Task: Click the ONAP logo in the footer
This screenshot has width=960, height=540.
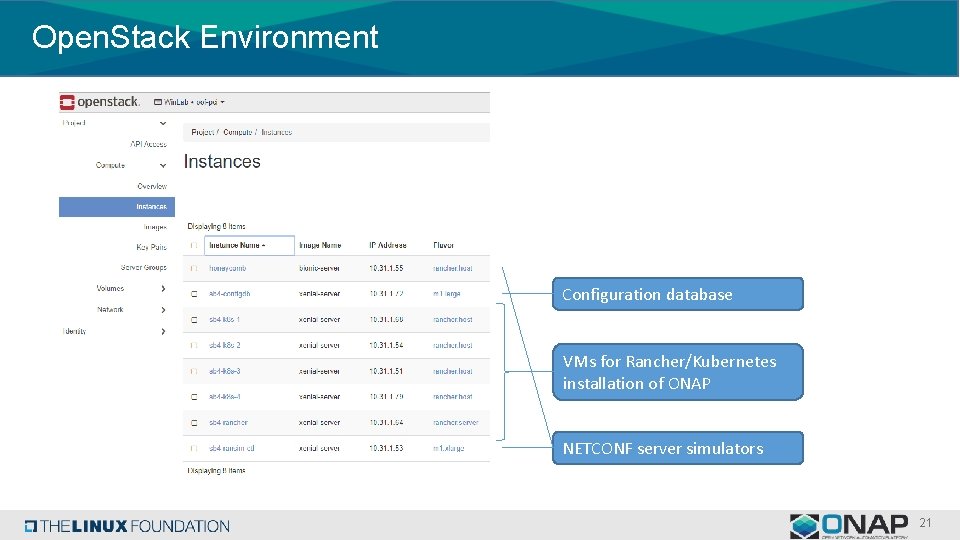Action: pos(849,526)
